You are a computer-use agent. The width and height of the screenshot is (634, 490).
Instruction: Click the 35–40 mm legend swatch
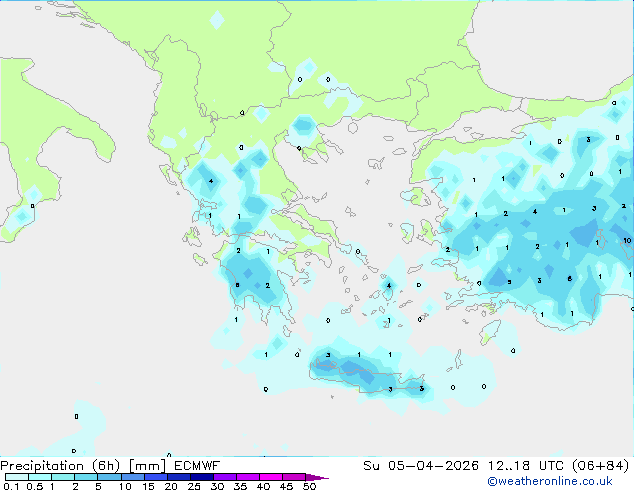(248, 477)
